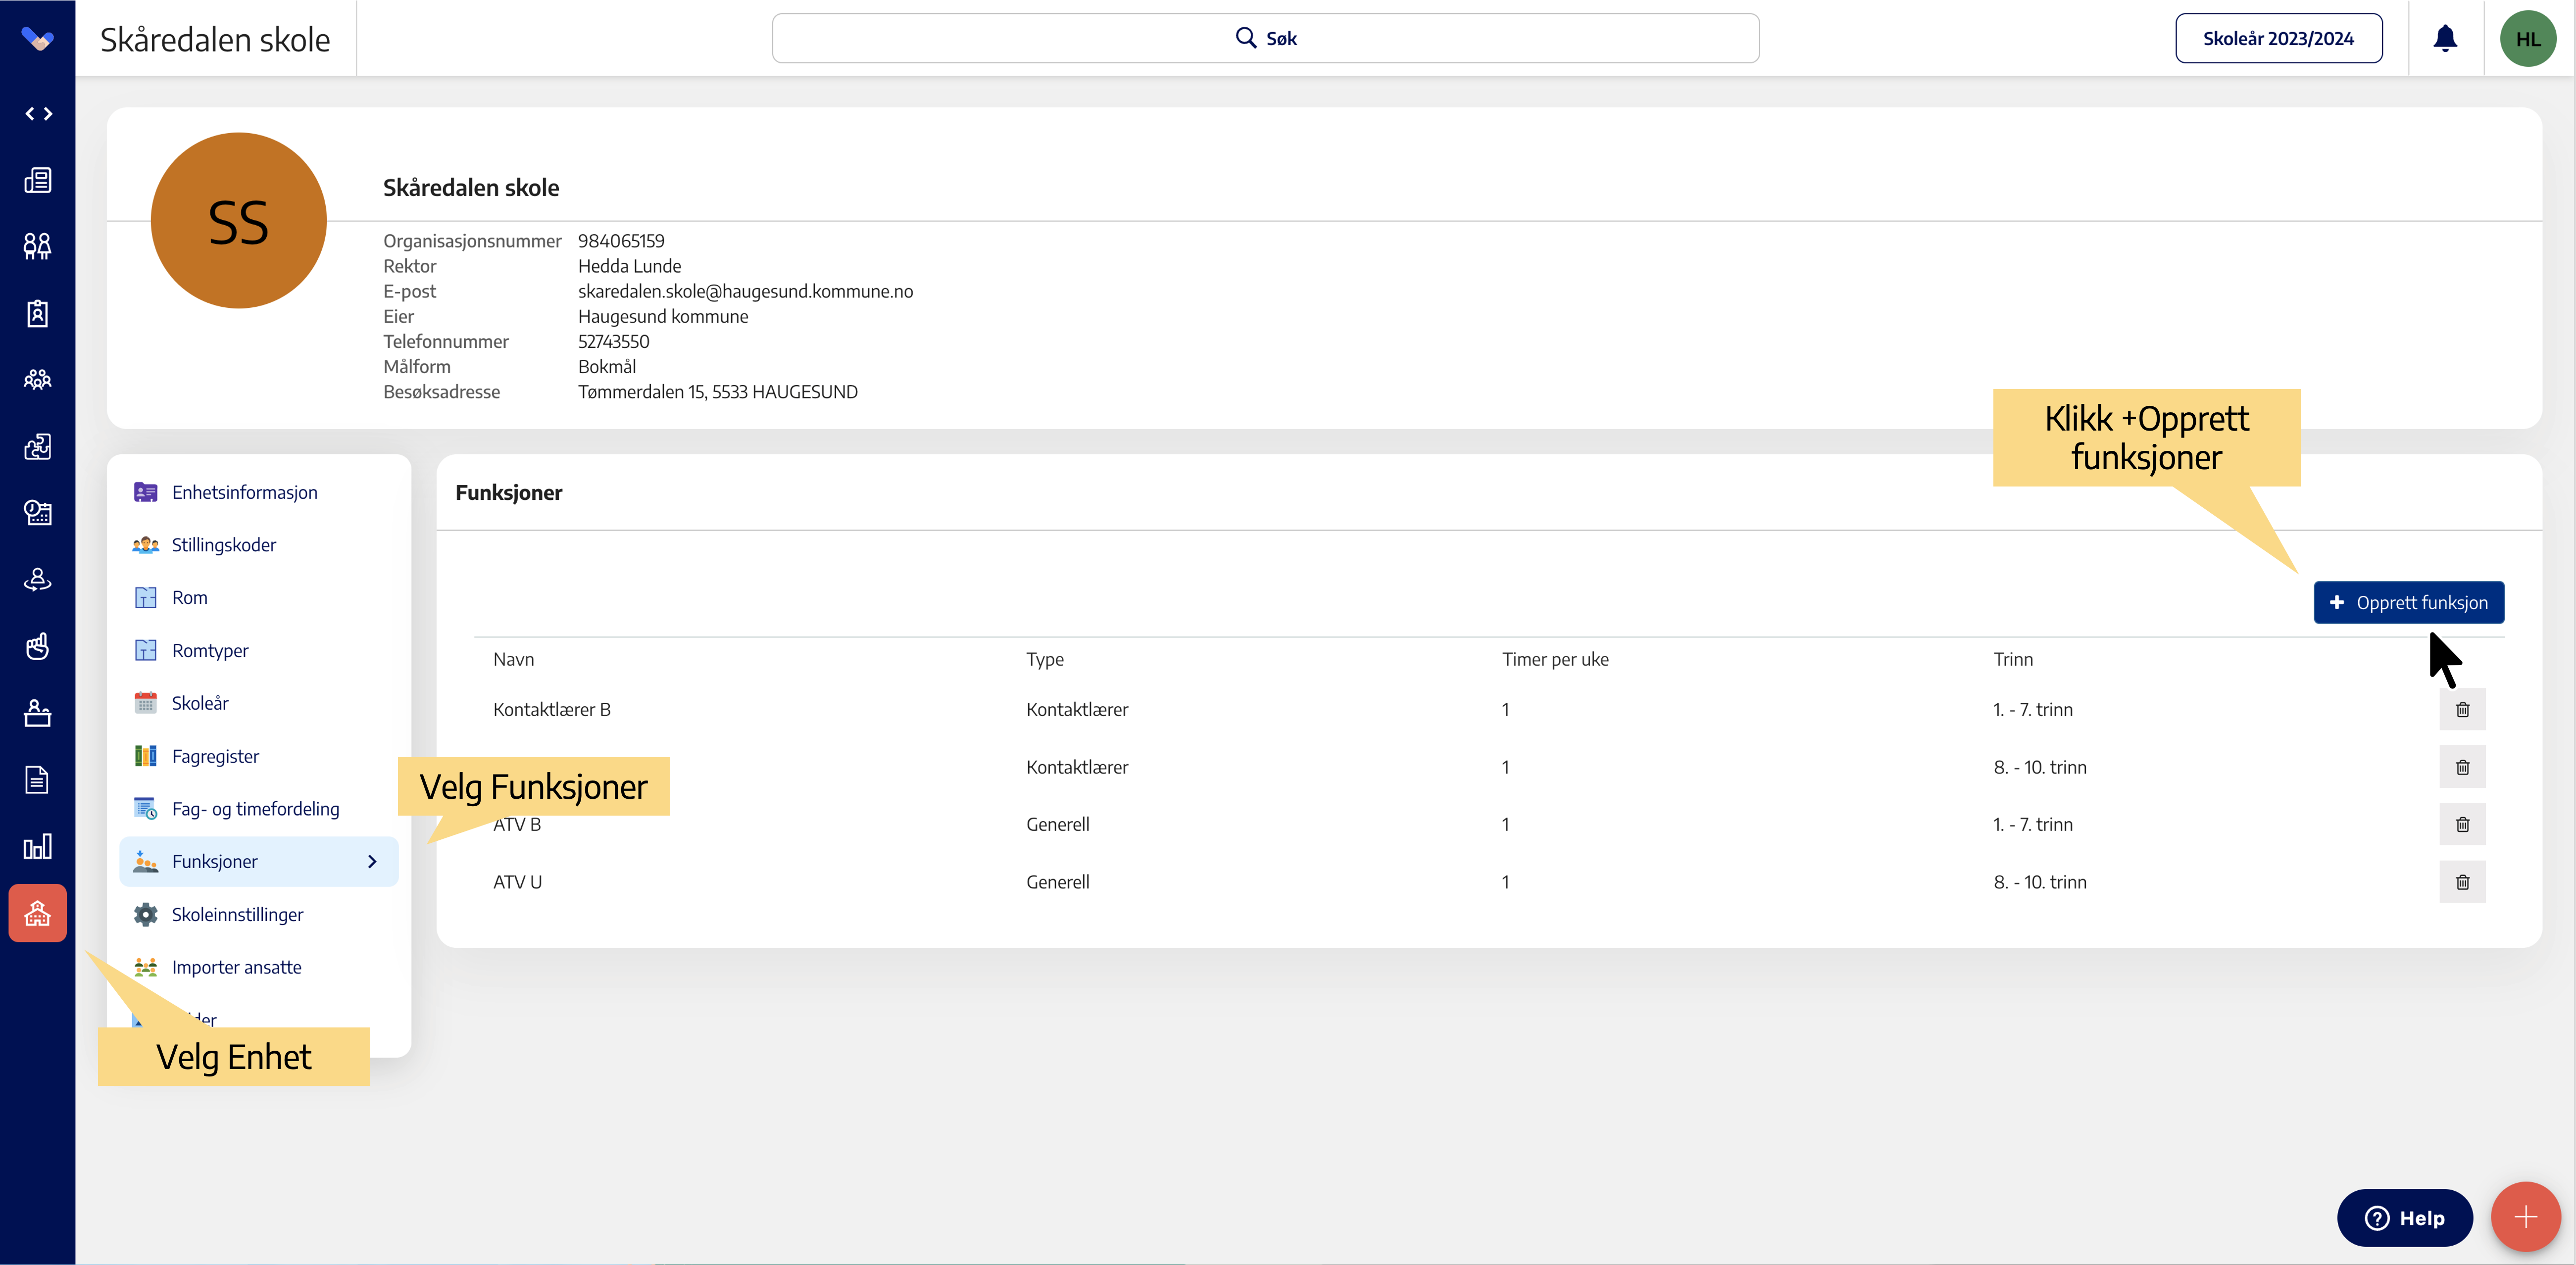
Task: Open the timetable clock sidebar icon
Action: [x=38, y=513]
